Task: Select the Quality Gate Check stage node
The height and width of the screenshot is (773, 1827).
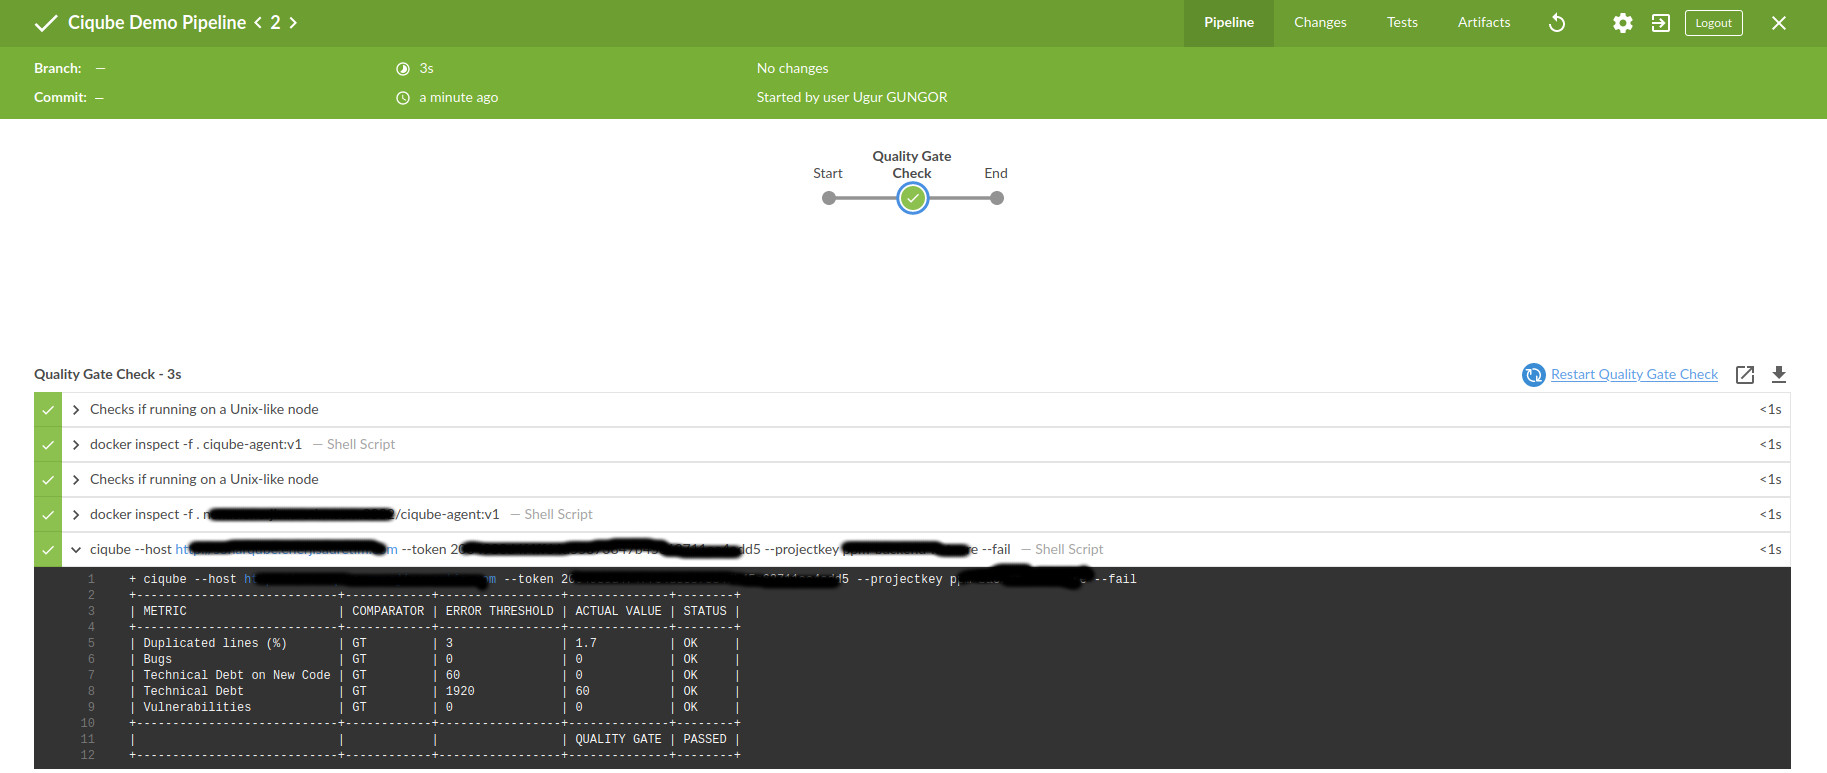Action: [x=912, y=198]
